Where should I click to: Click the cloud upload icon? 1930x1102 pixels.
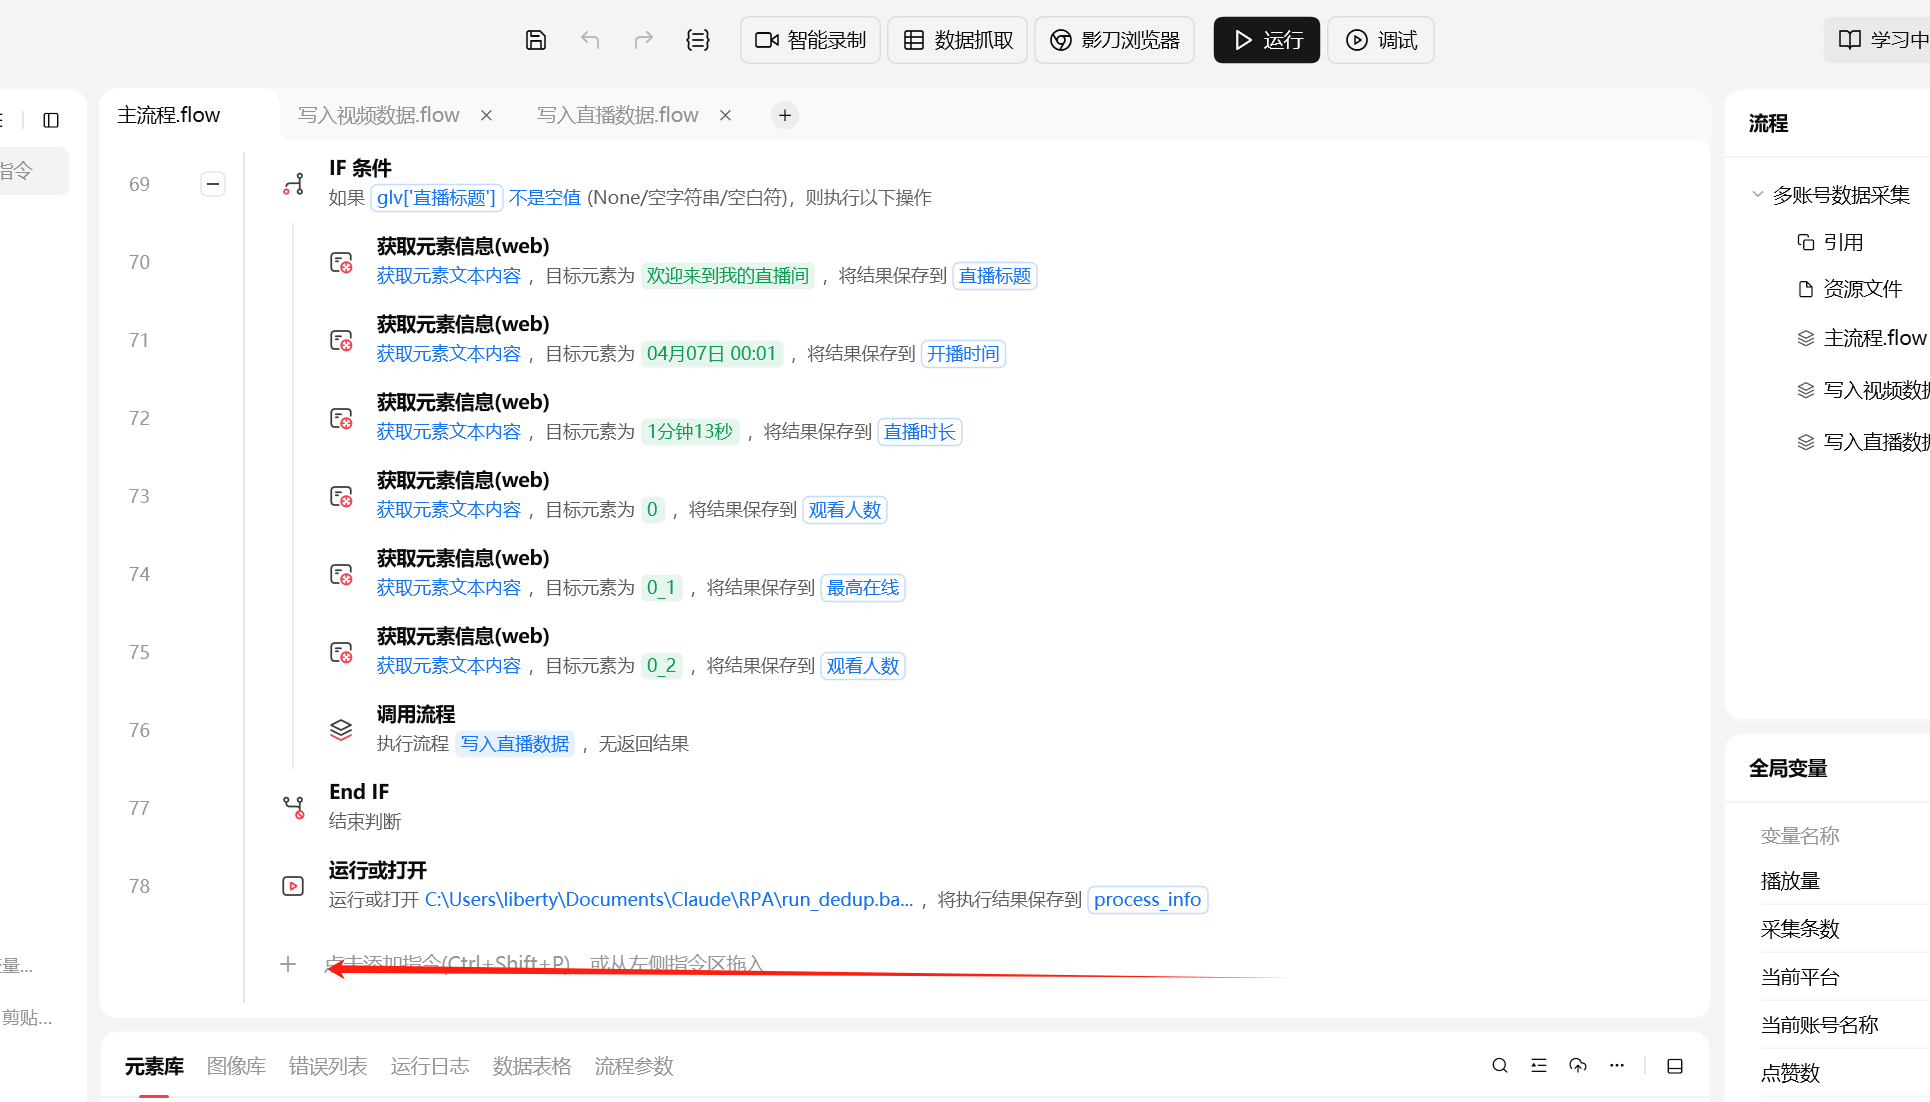1578,1065
